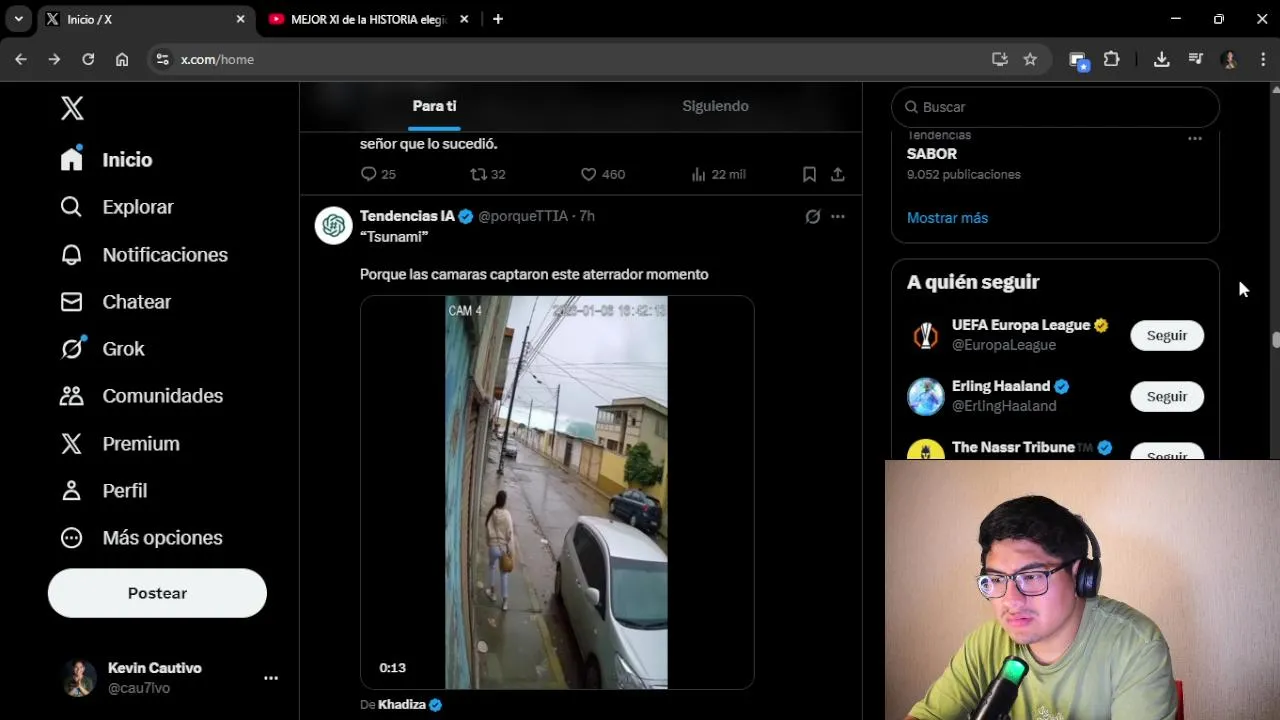
Task: Open Grok in the sidebar
Action: pos(102,349)
